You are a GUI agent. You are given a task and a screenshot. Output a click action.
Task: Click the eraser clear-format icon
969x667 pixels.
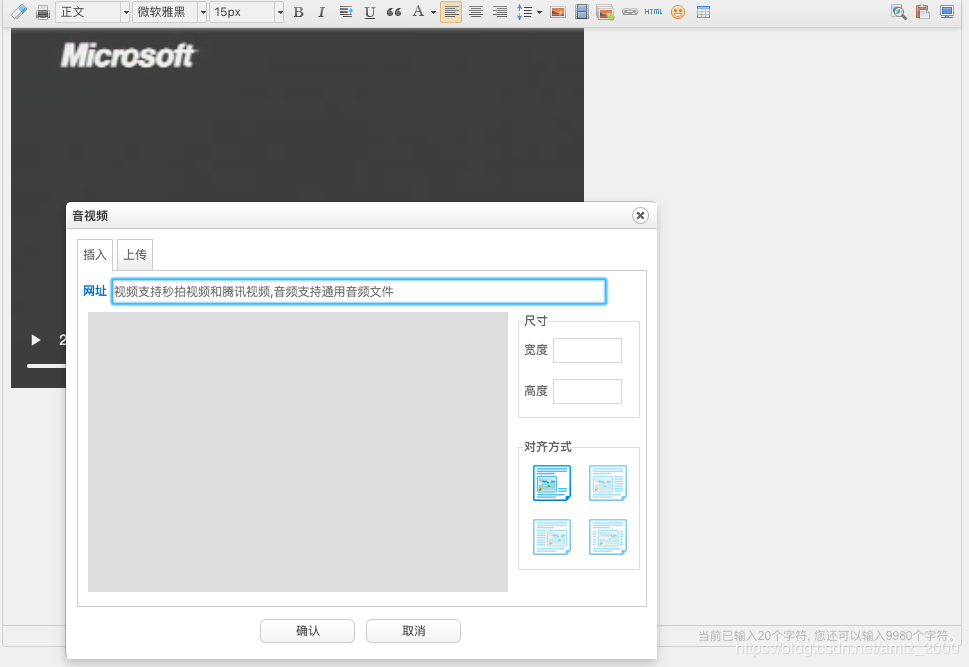(x=19, y=12)
